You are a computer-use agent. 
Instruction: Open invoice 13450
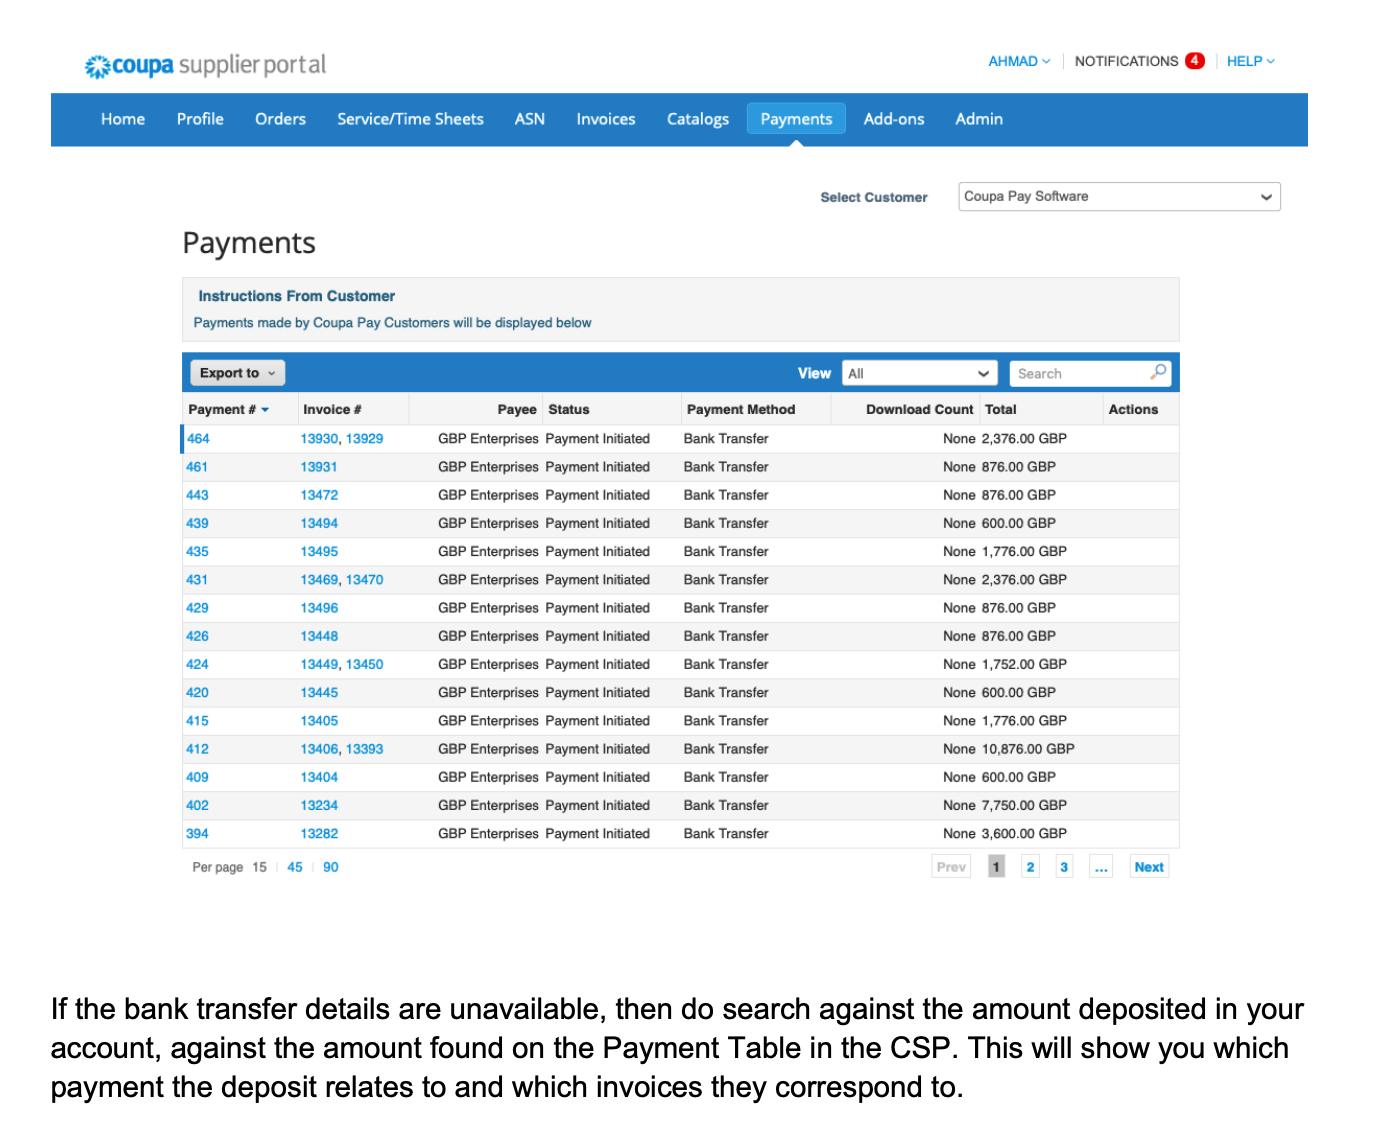click(x=365, y=664)
